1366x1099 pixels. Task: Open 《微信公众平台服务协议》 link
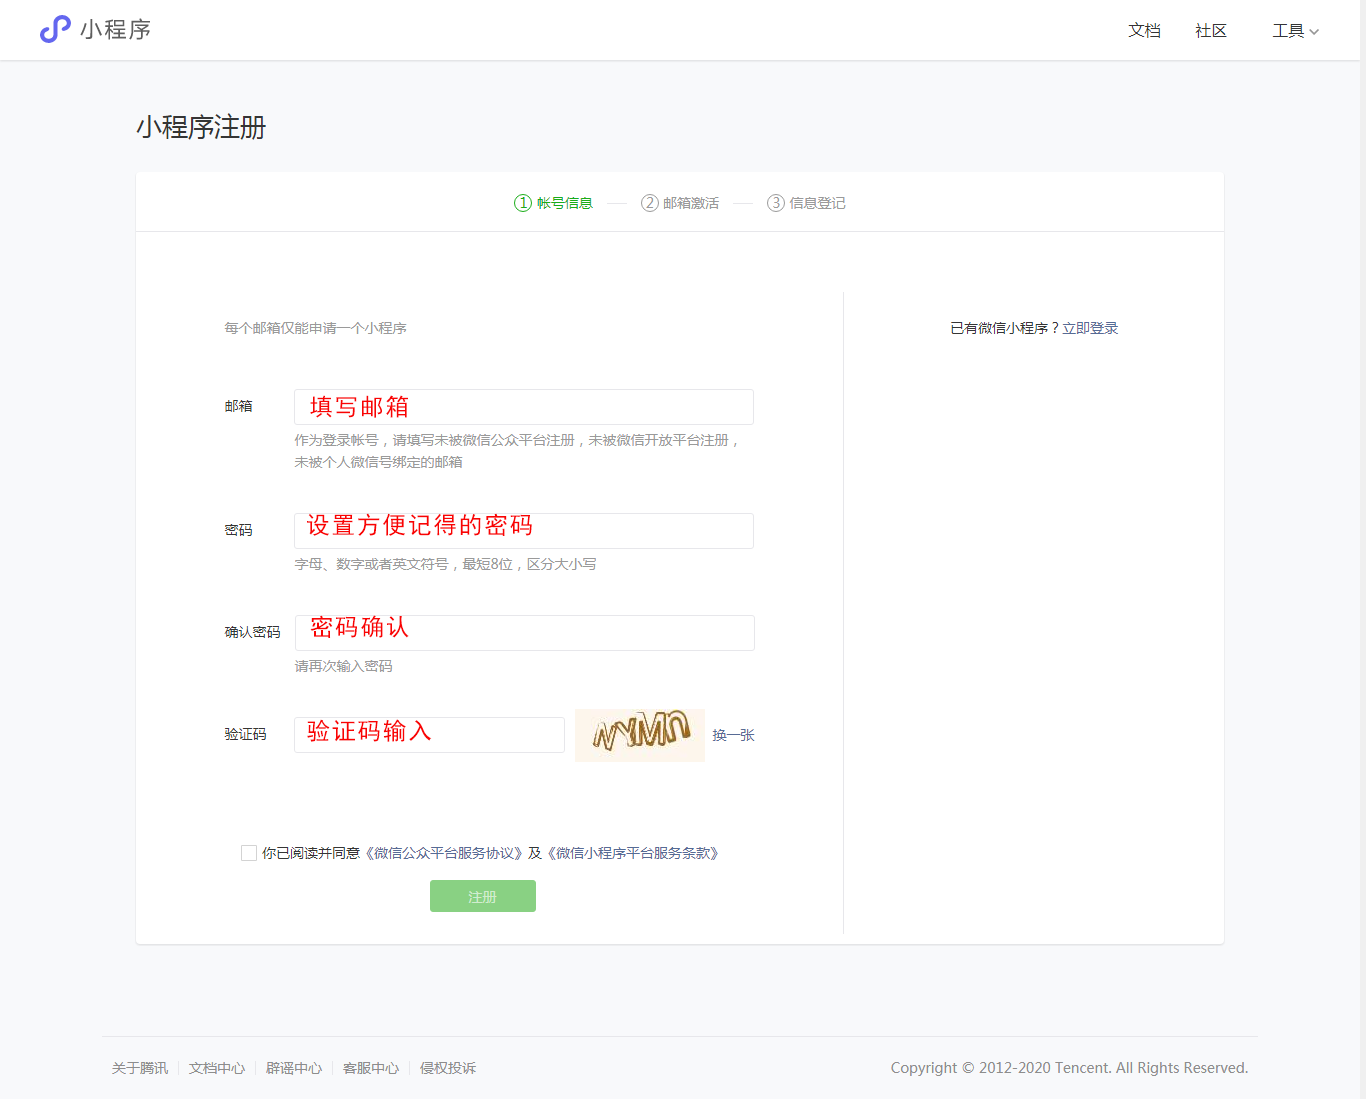[x=444, y=853]
